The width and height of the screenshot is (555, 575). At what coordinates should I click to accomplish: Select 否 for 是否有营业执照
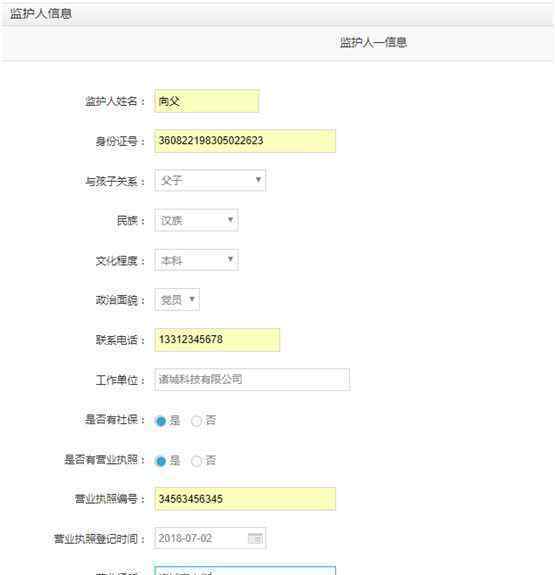click(x=196, y=461)
